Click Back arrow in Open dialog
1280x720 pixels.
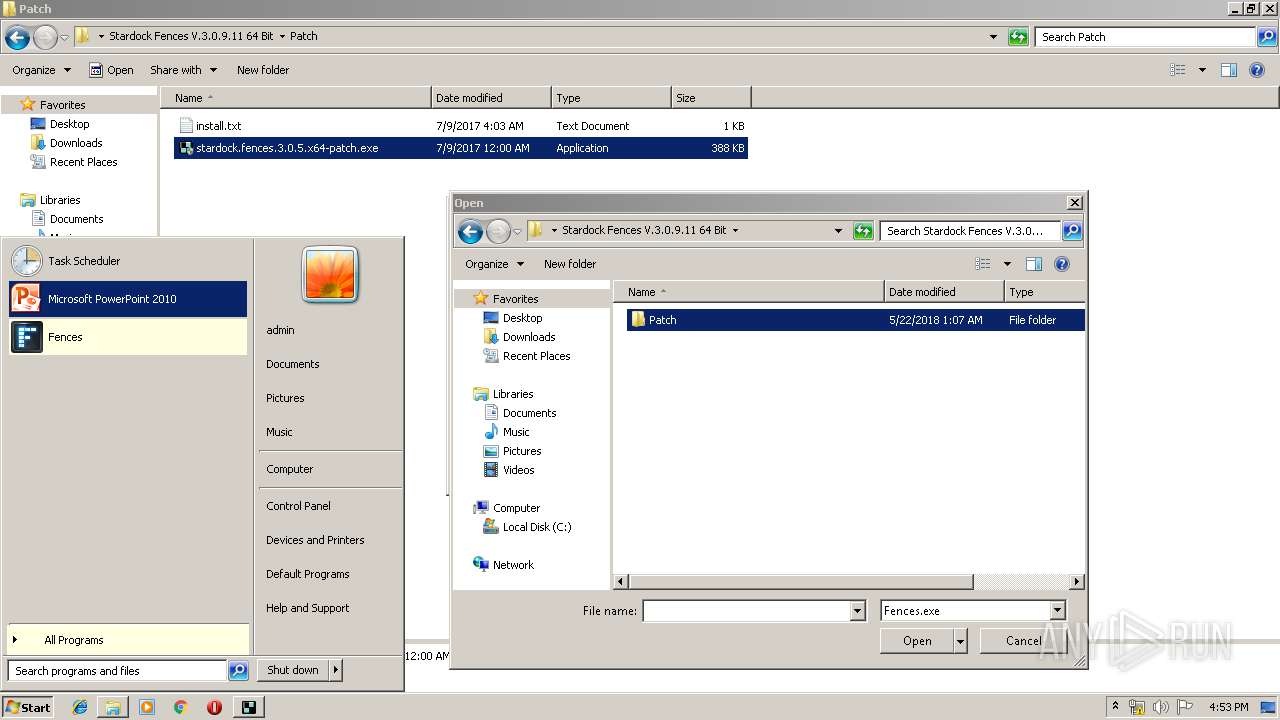pos(470,232)
